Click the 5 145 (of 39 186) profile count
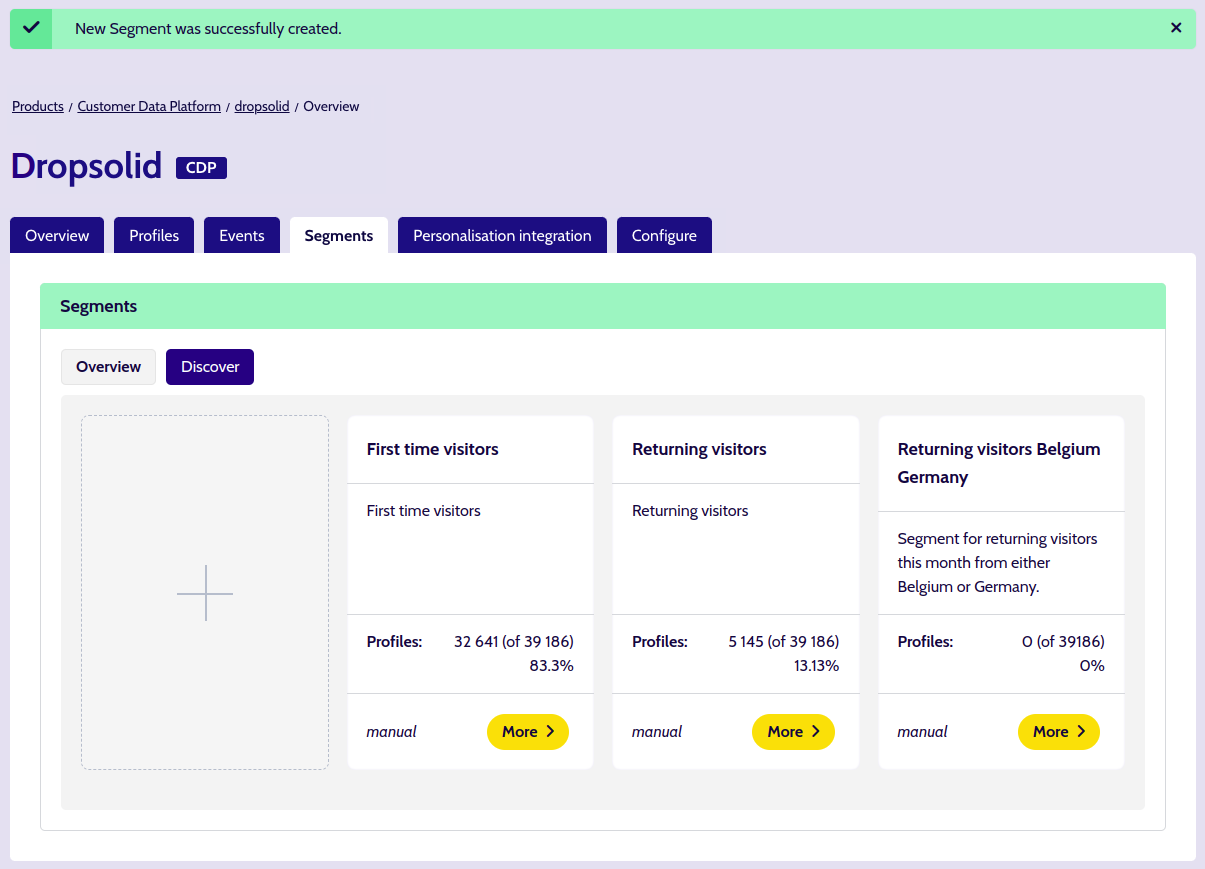The image size is (1205, 869). (x=784, y=641)
